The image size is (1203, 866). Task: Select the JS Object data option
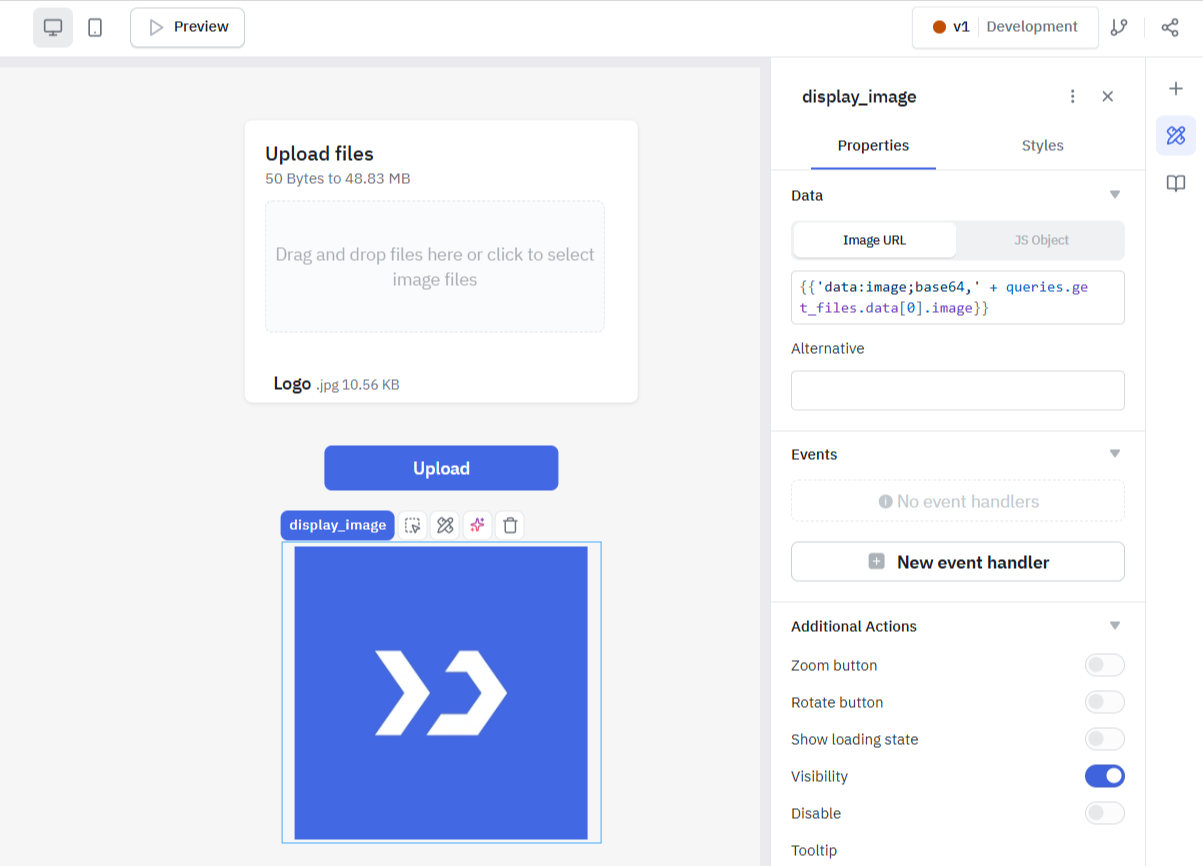click(x=1041, y=240)
